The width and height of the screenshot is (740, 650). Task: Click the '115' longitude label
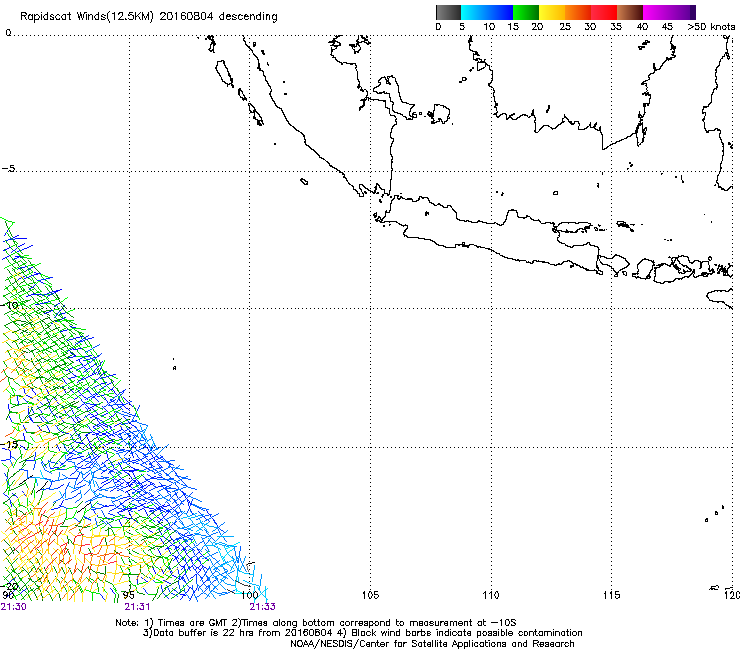point(611,595)
